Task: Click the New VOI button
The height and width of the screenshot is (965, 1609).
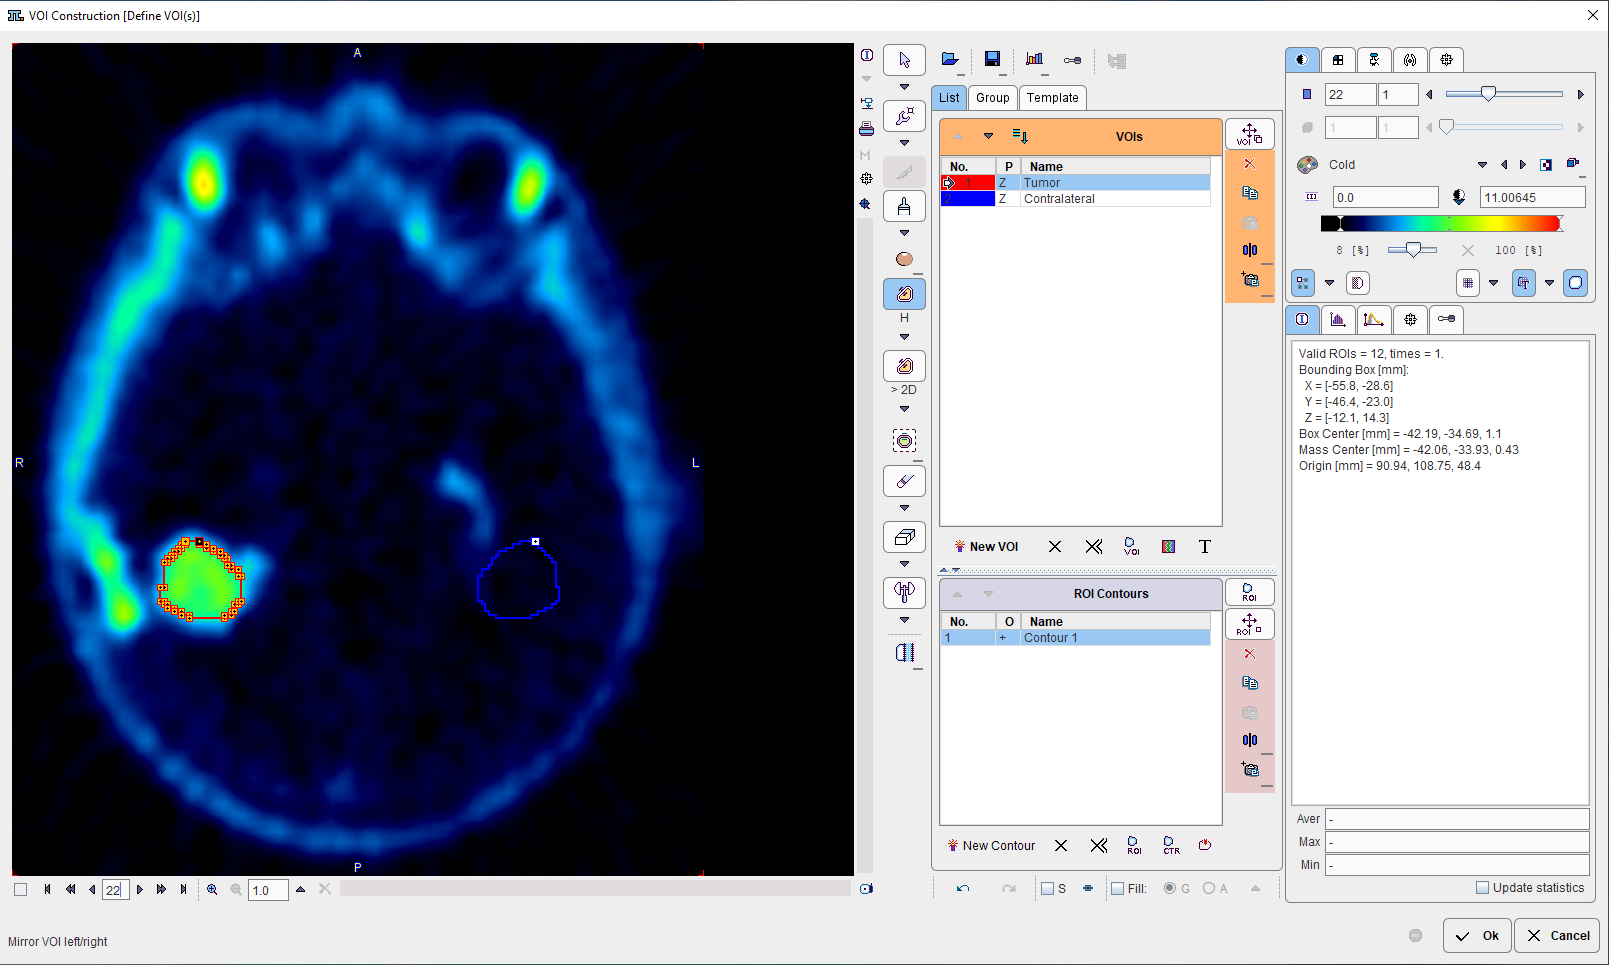Action: tap(986, 547)
